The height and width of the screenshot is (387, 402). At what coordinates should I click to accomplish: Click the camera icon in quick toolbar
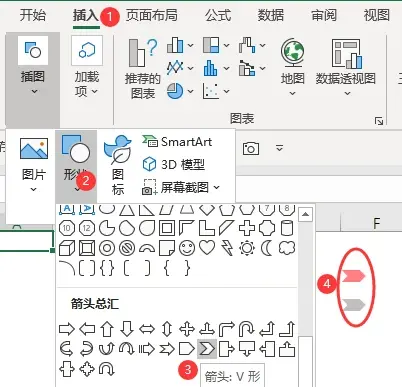click(x=251, y=148)
